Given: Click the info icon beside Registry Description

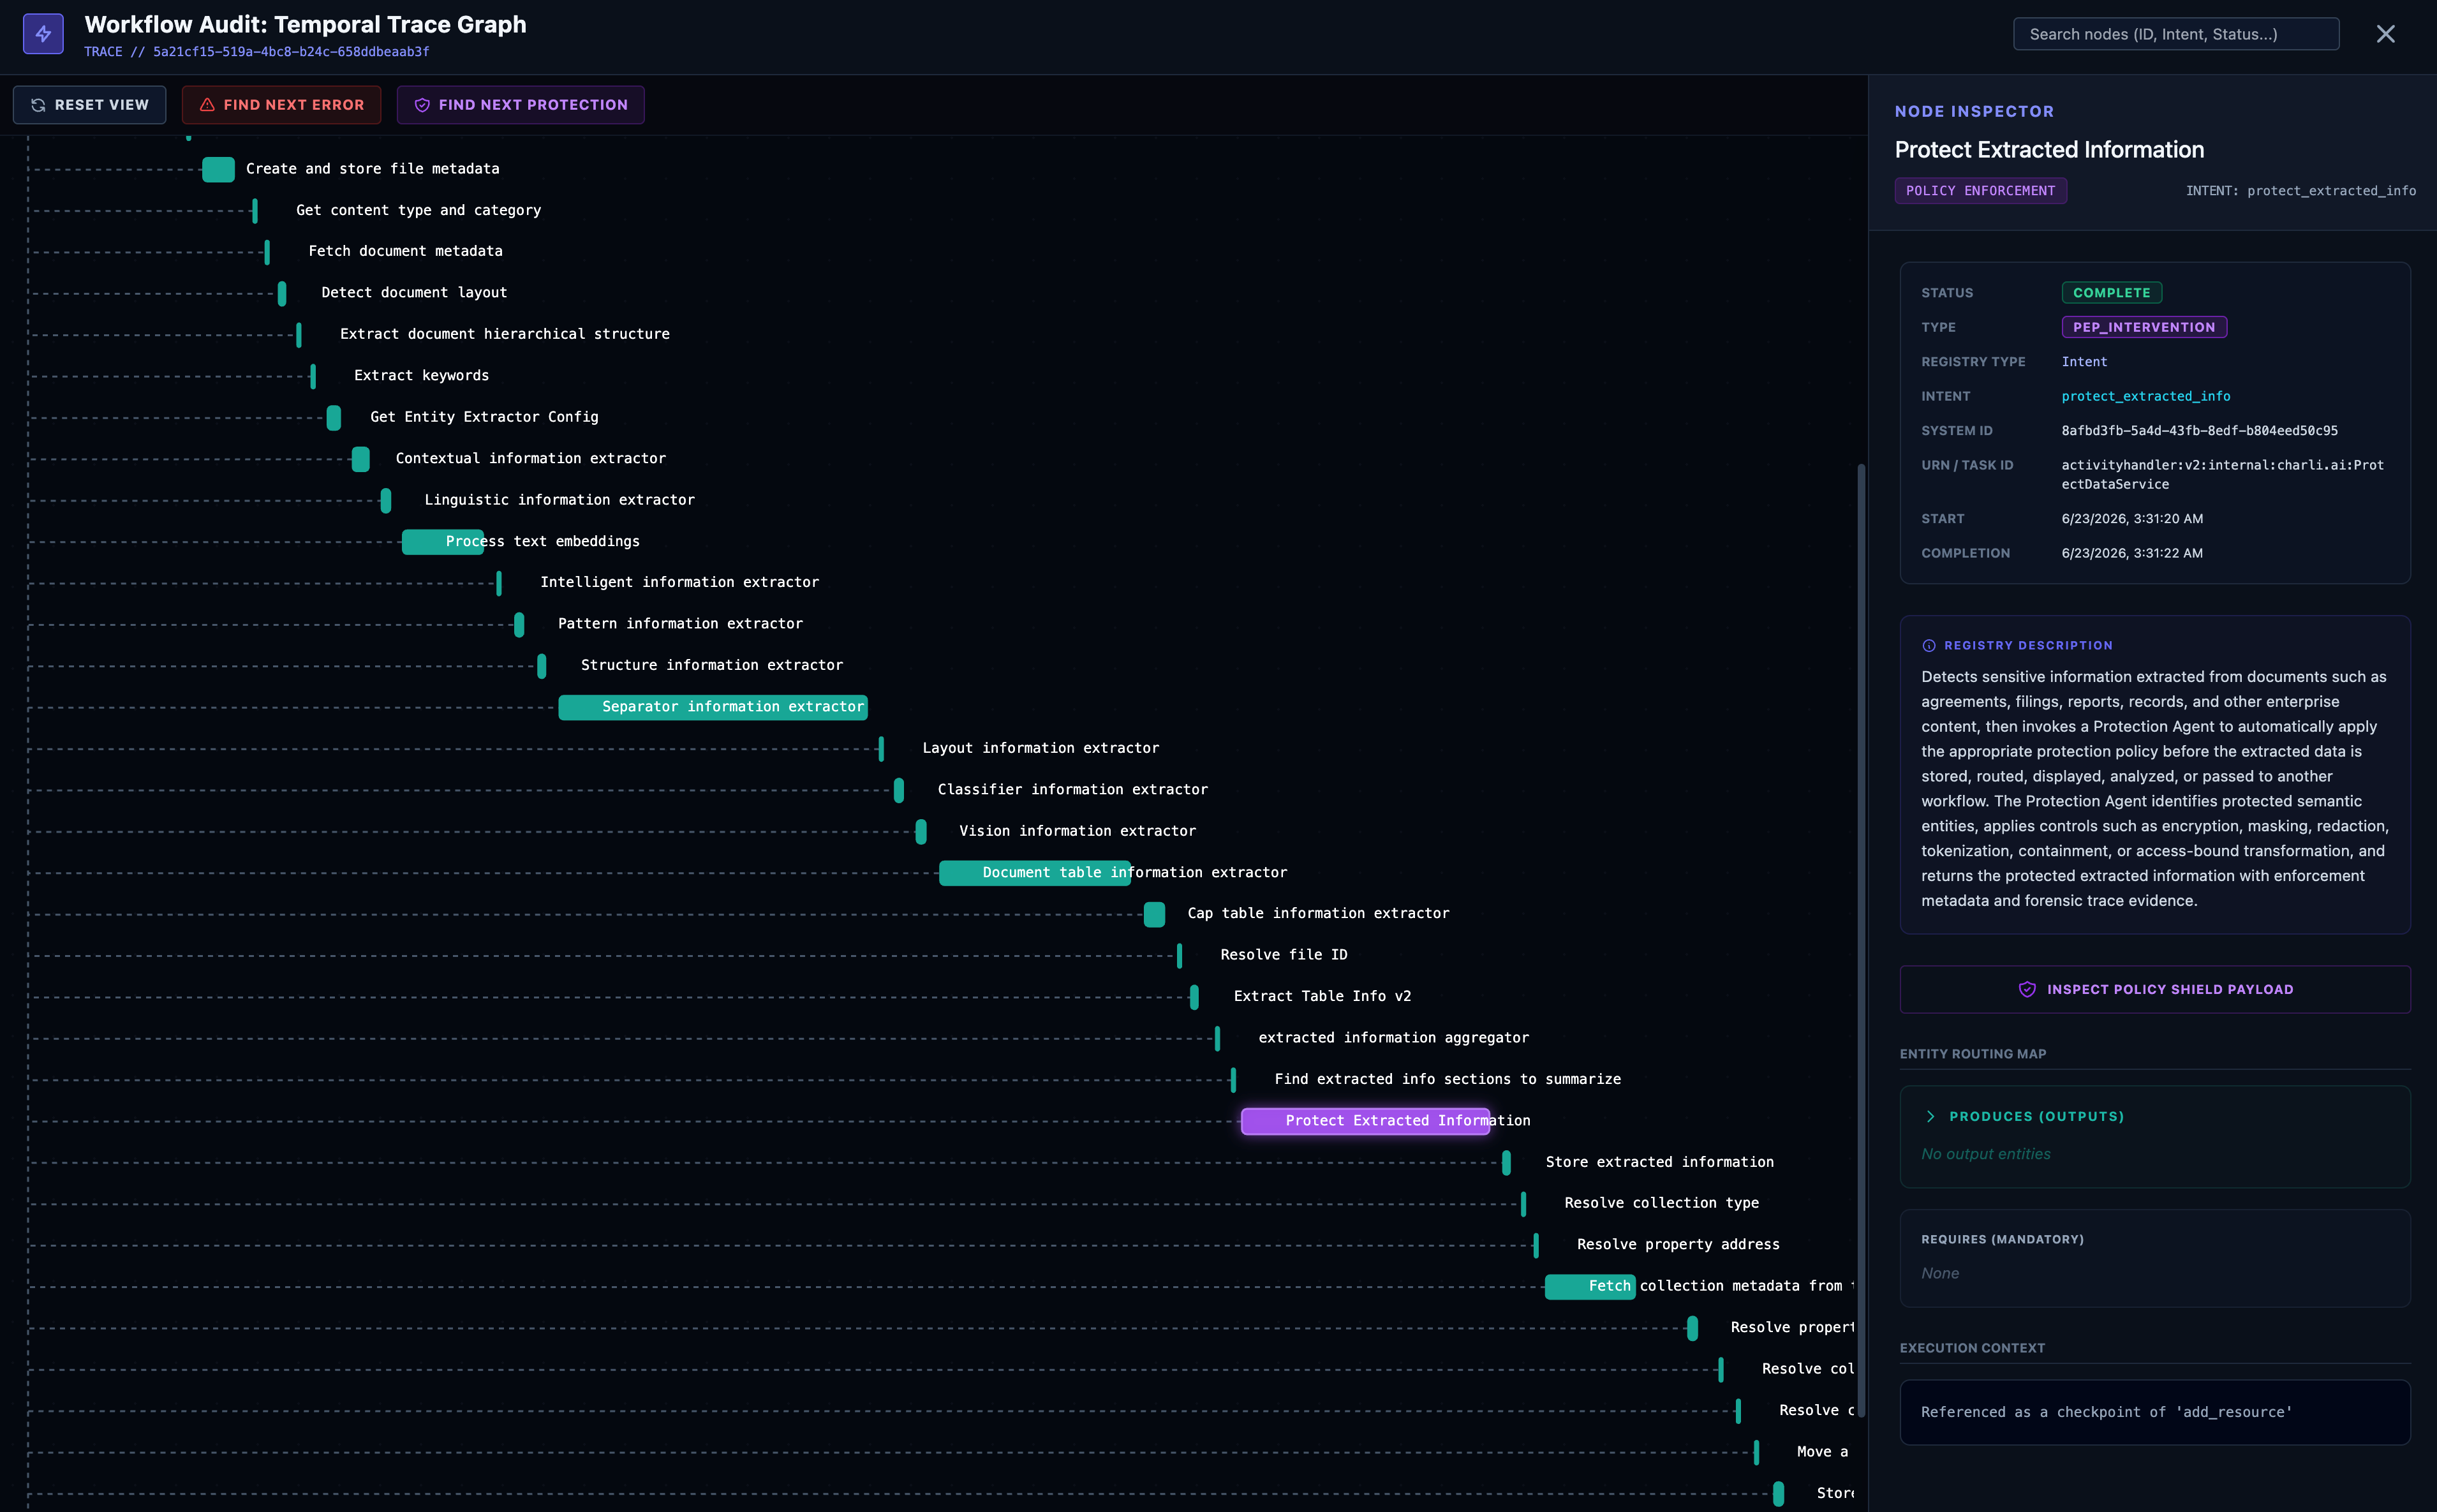Looking at the screenshot, I should tap(1929, 646).
